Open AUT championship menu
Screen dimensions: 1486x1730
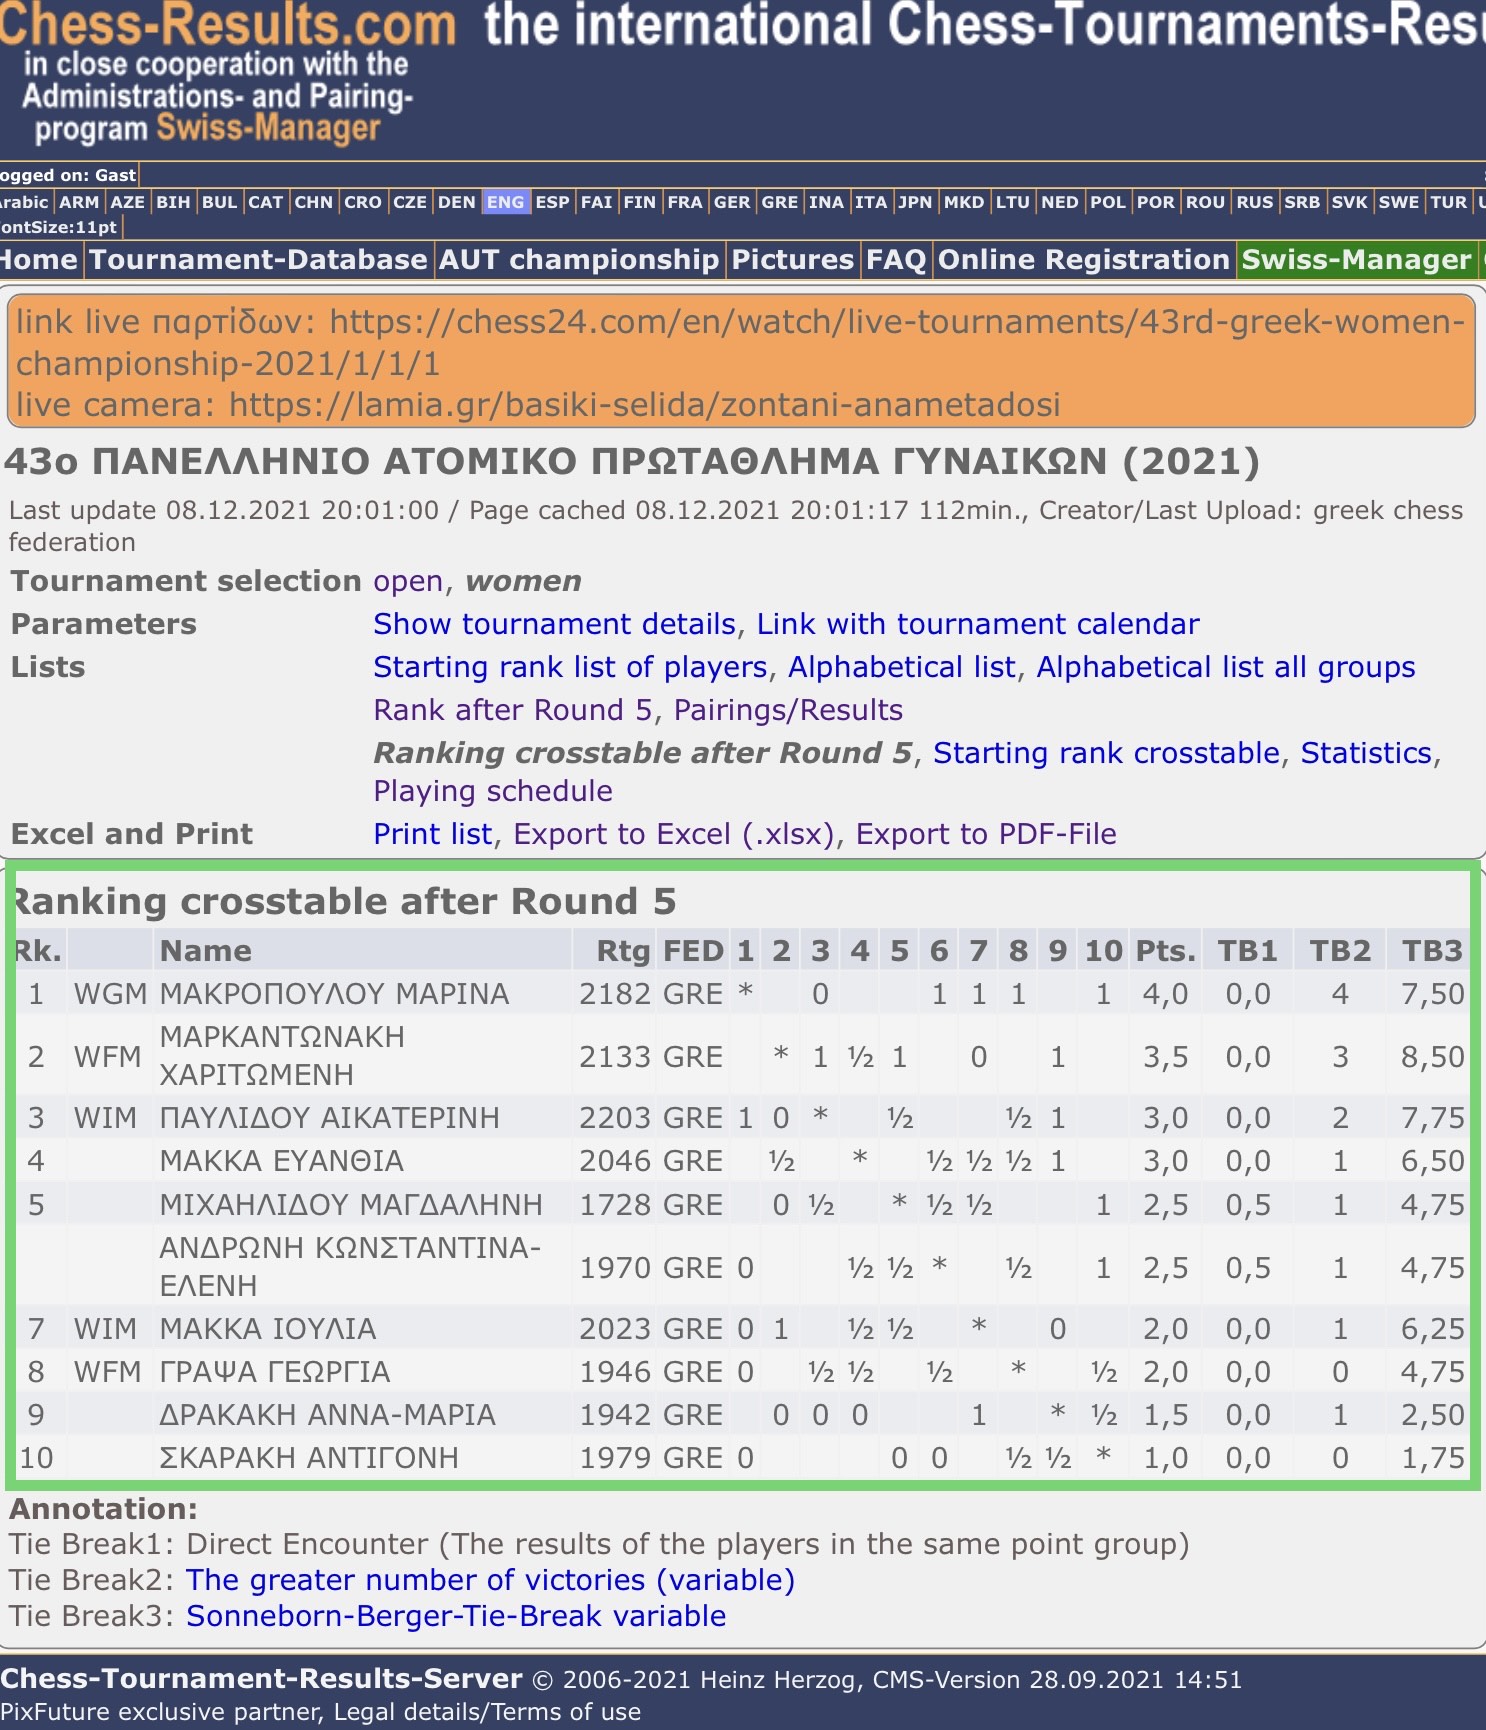pos(579,260)
